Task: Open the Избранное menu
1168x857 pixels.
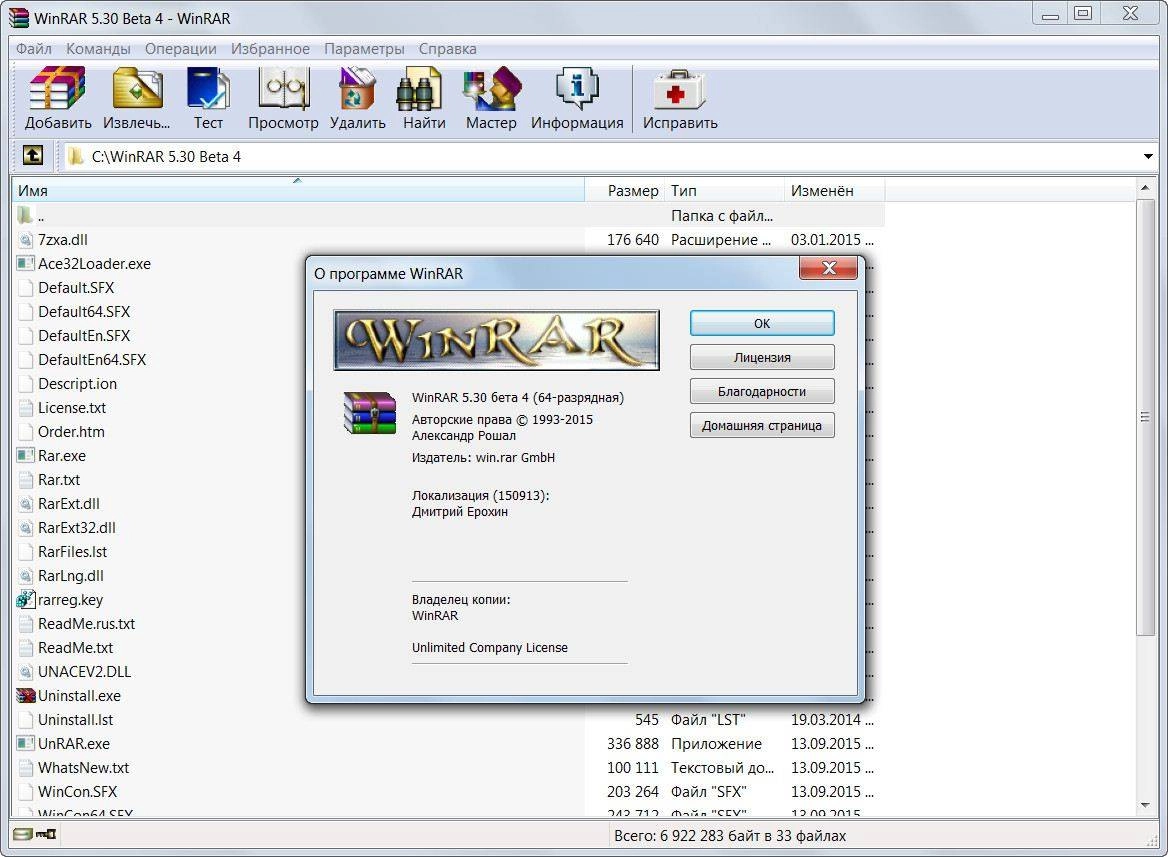Action: [270, 48]
